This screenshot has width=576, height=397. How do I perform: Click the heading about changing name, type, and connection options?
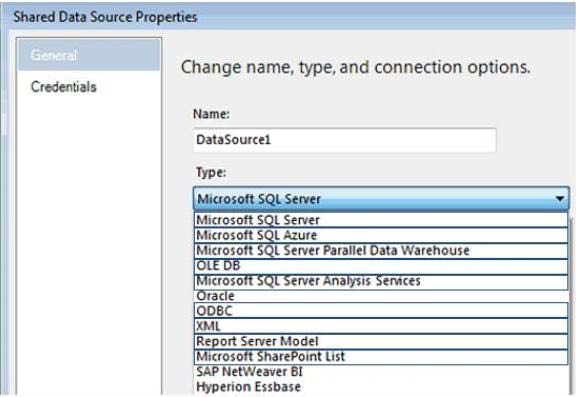356,67
